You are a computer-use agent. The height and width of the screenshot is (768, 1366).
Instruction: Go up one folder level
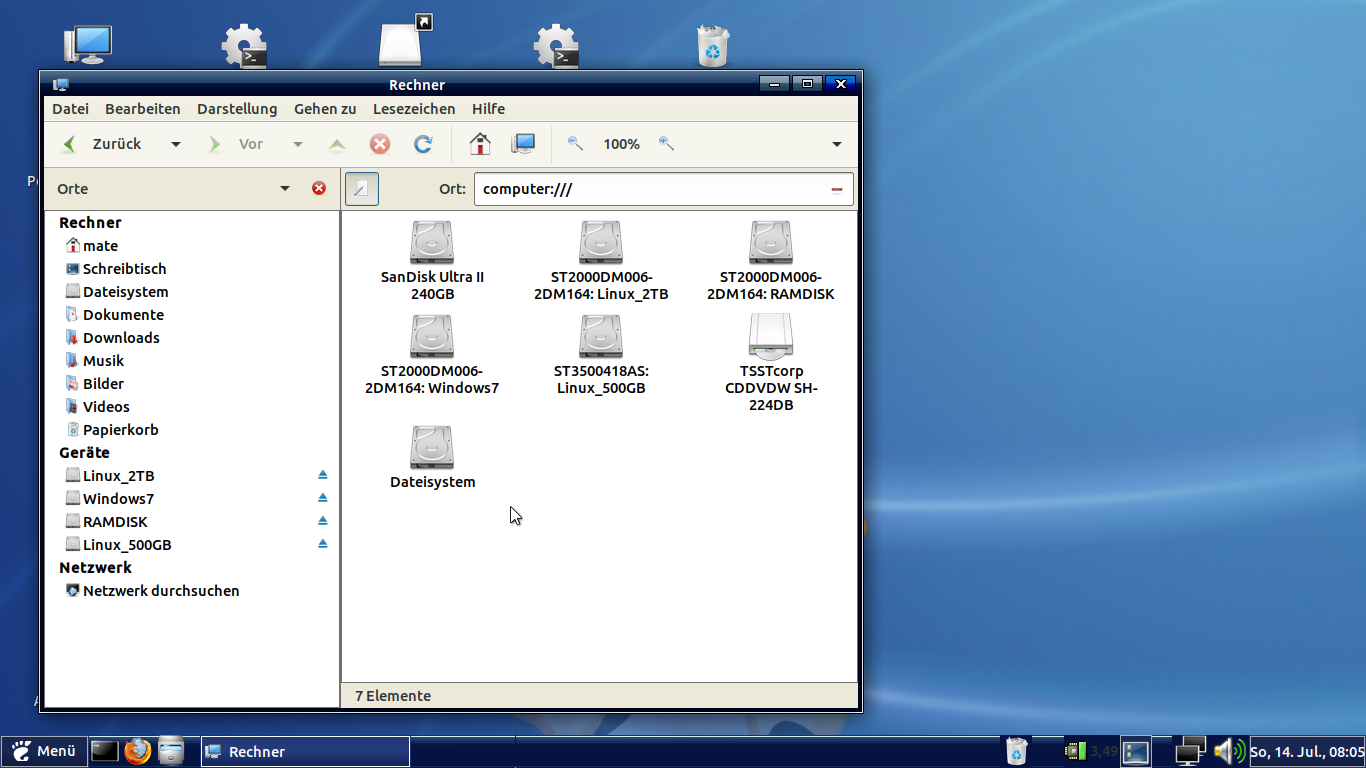(x=337, y=144)
